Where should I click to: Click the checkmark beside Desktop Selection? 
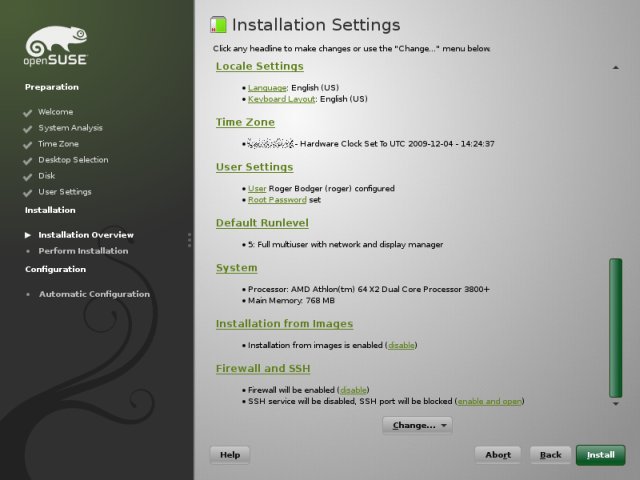point(27,160)
